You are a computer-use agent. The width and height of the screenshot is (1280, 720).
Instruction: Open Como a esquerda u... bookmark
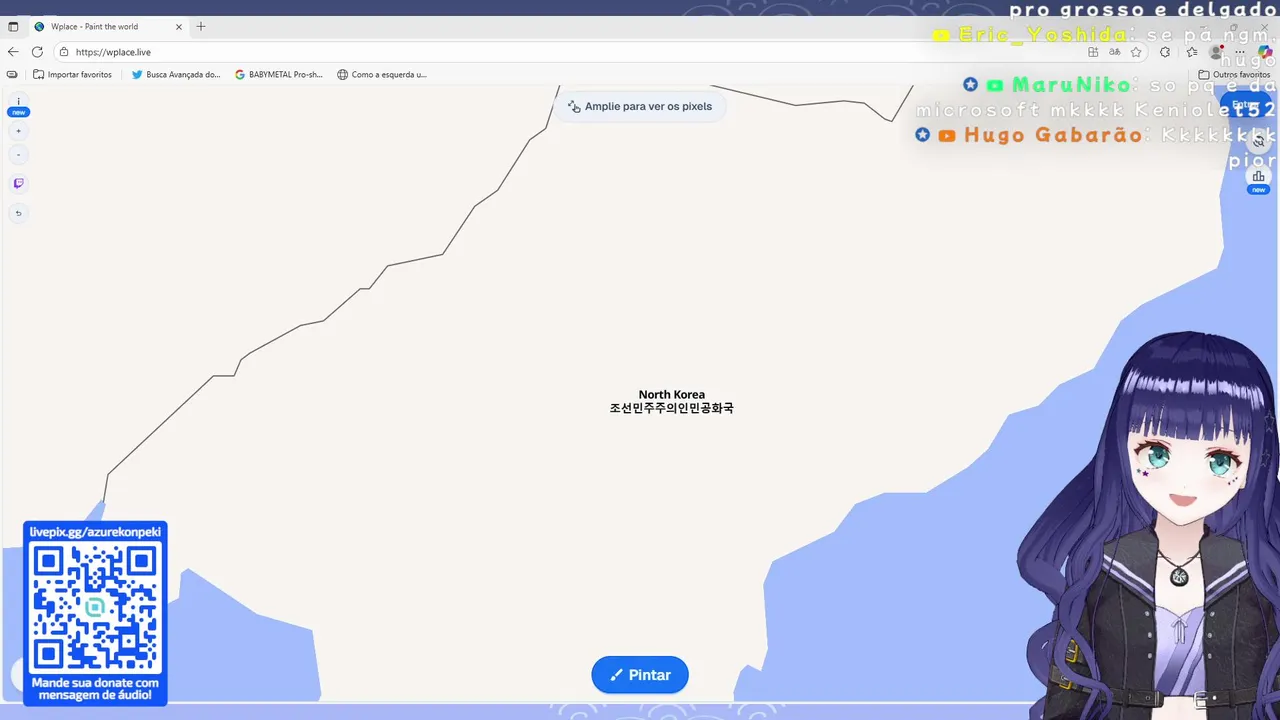click(x=382, y=74)
